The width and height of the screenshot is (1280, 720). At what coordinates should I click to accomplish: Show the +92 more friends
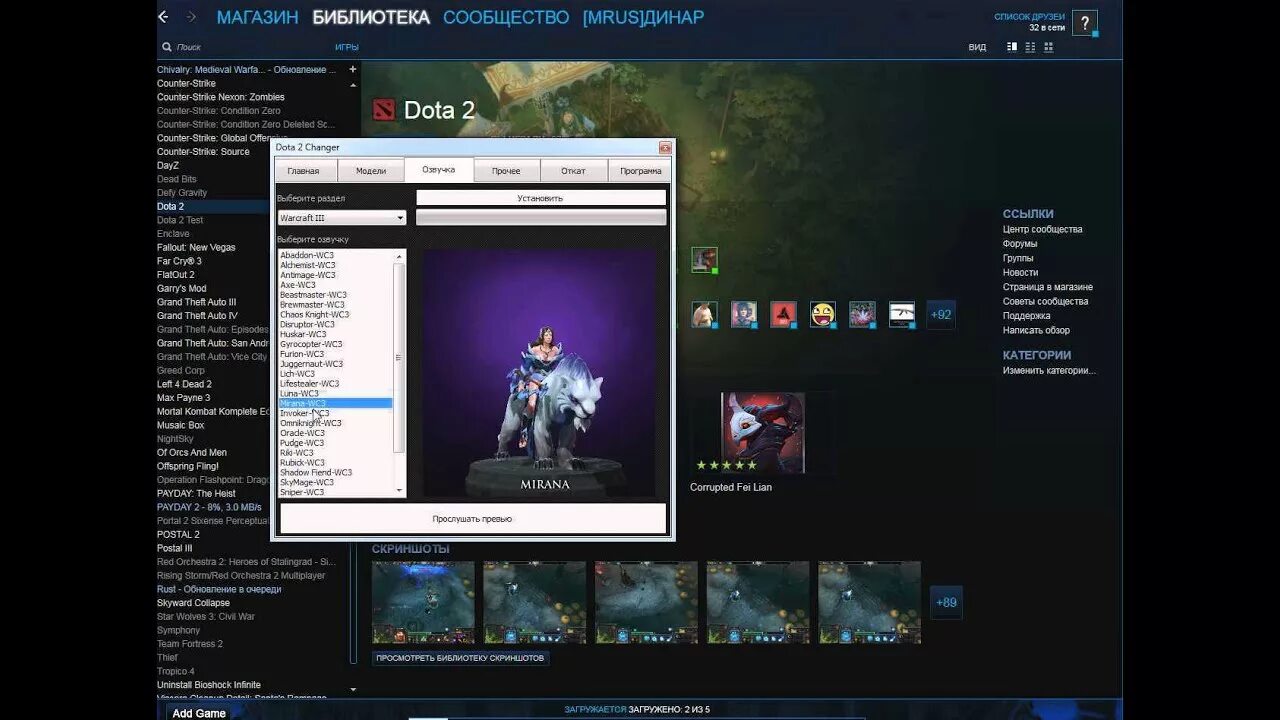tap(941, 314)
